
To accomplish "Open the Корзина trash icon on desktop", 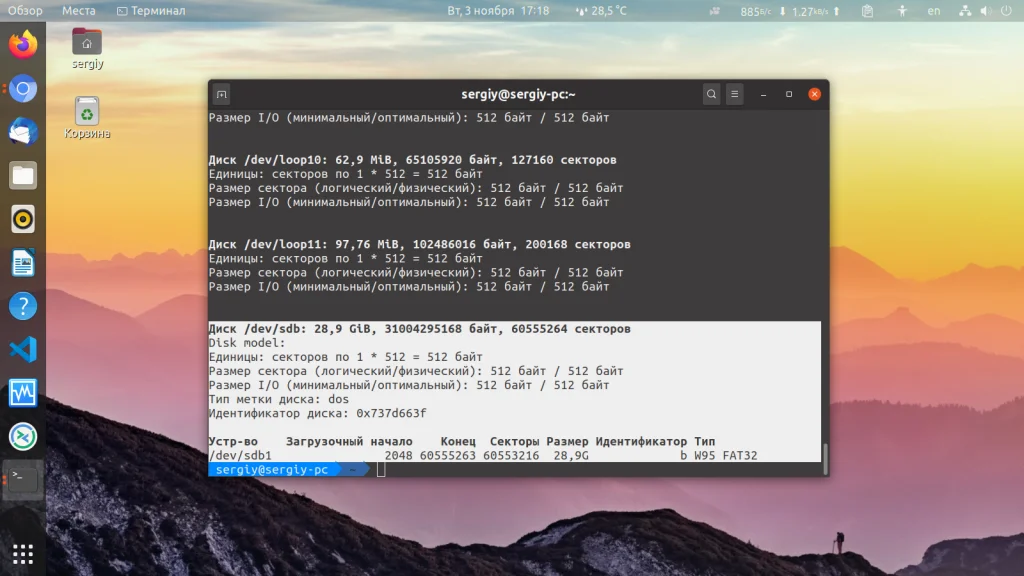I will pyautogui.click(x=87, y=118).
